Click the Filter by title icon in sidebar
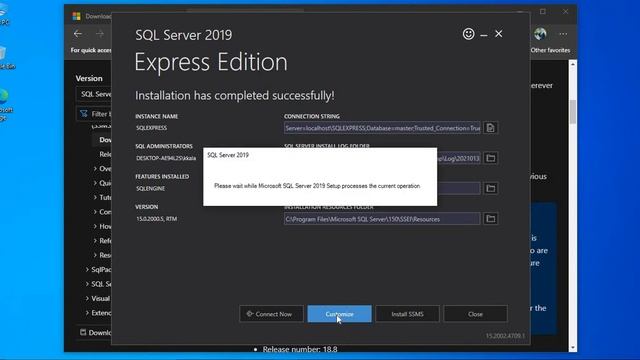Image resolution: width=640 pixels, height=360 pixels. pos(84,114)
